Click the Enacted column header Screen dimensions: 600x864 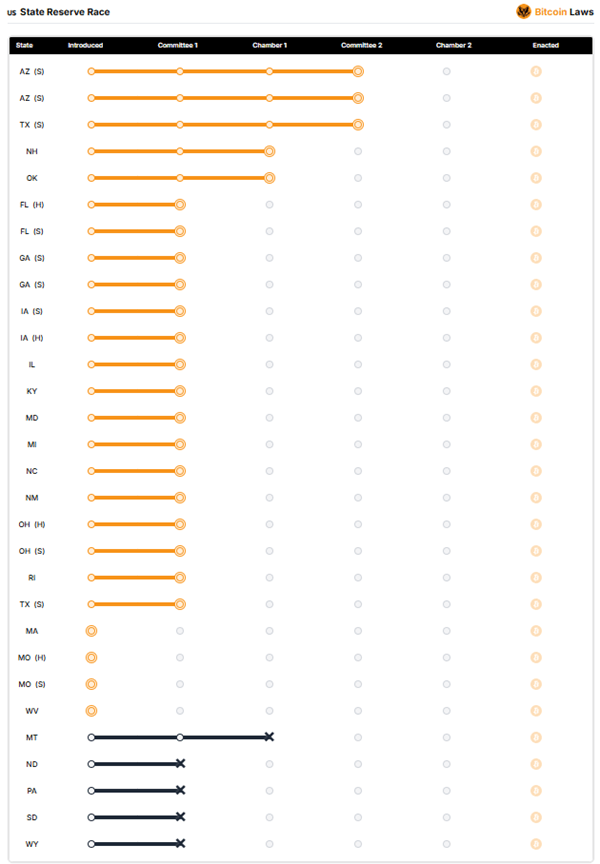[x=545, y=45]
